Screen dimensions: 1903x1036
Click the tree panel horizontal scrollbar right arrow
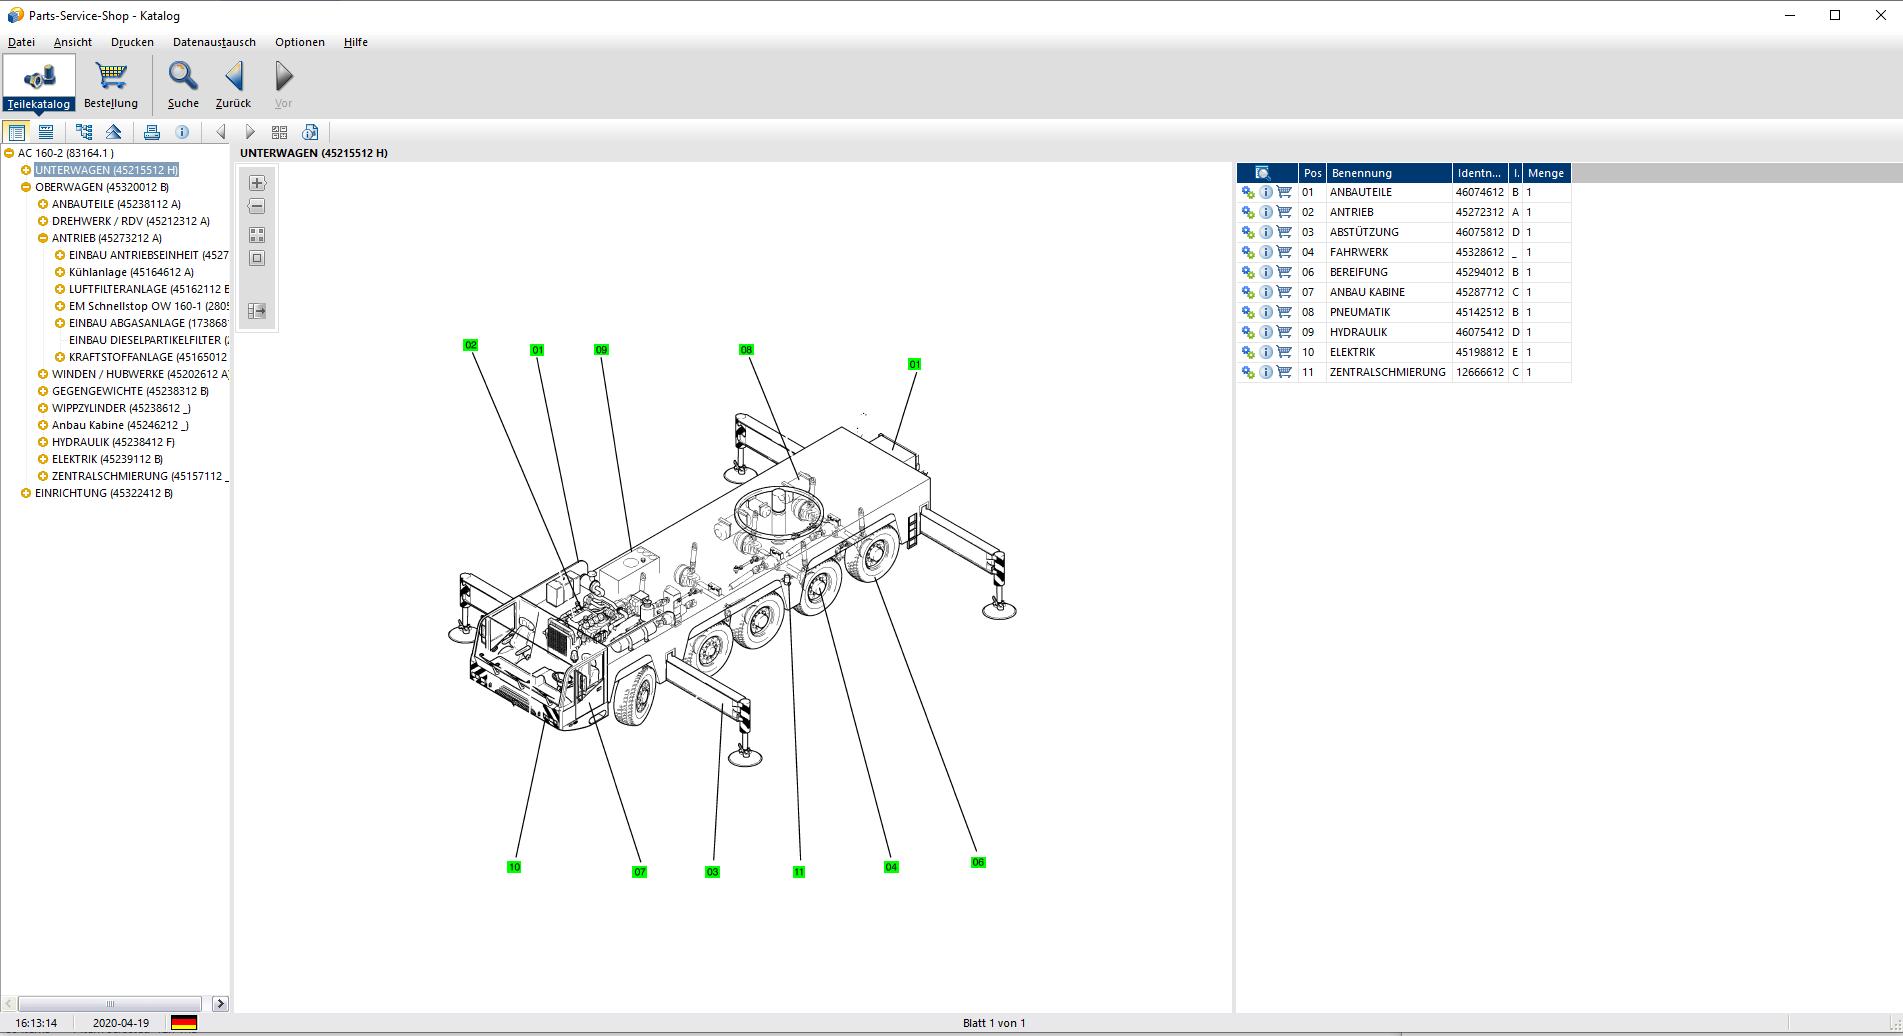coord(220,1003)
